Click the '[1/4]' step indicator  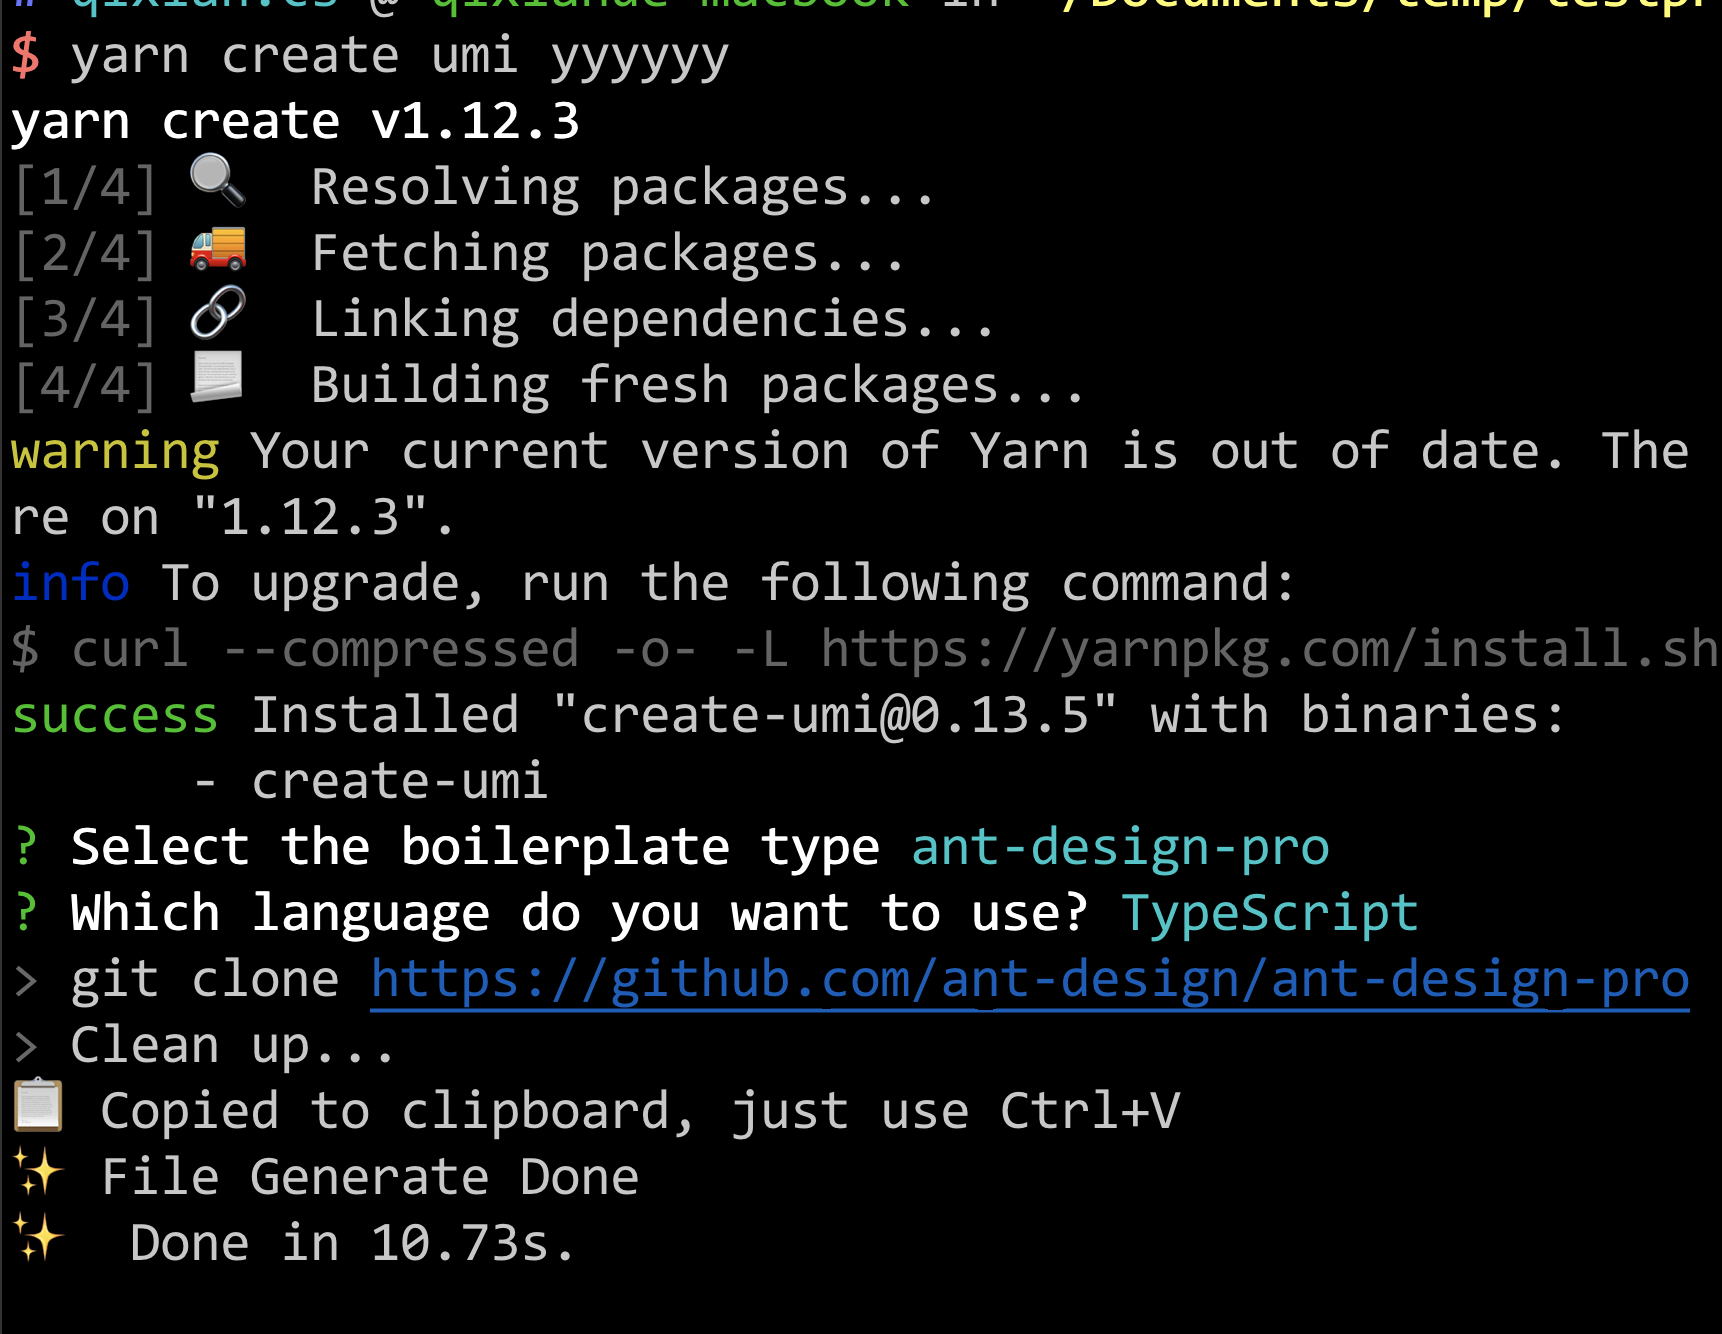click(x=86, y=188)
